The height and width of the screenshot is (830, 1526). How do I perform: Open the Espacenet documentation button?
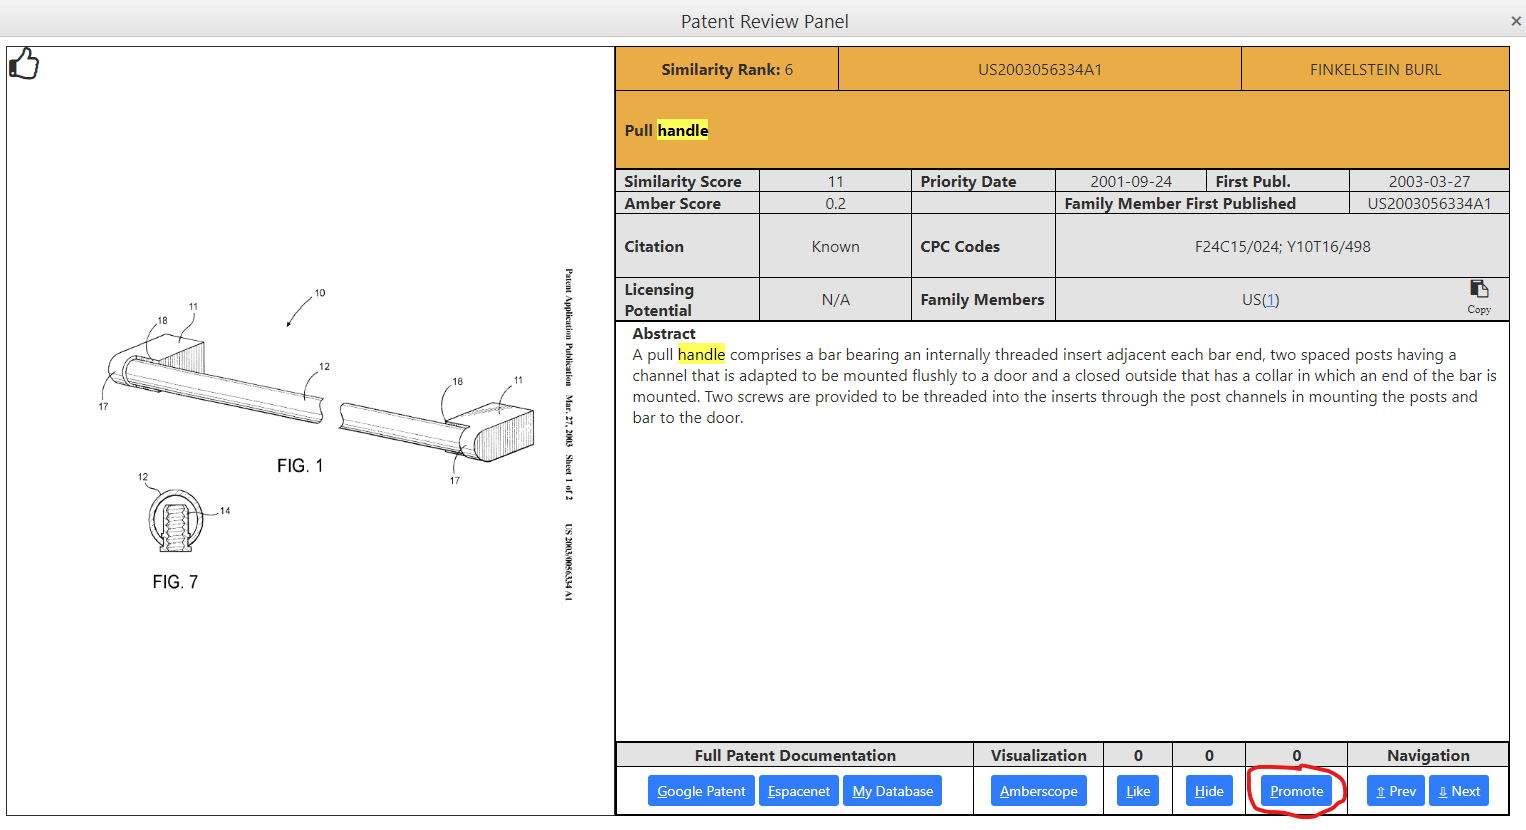click(x=799, y=791)
